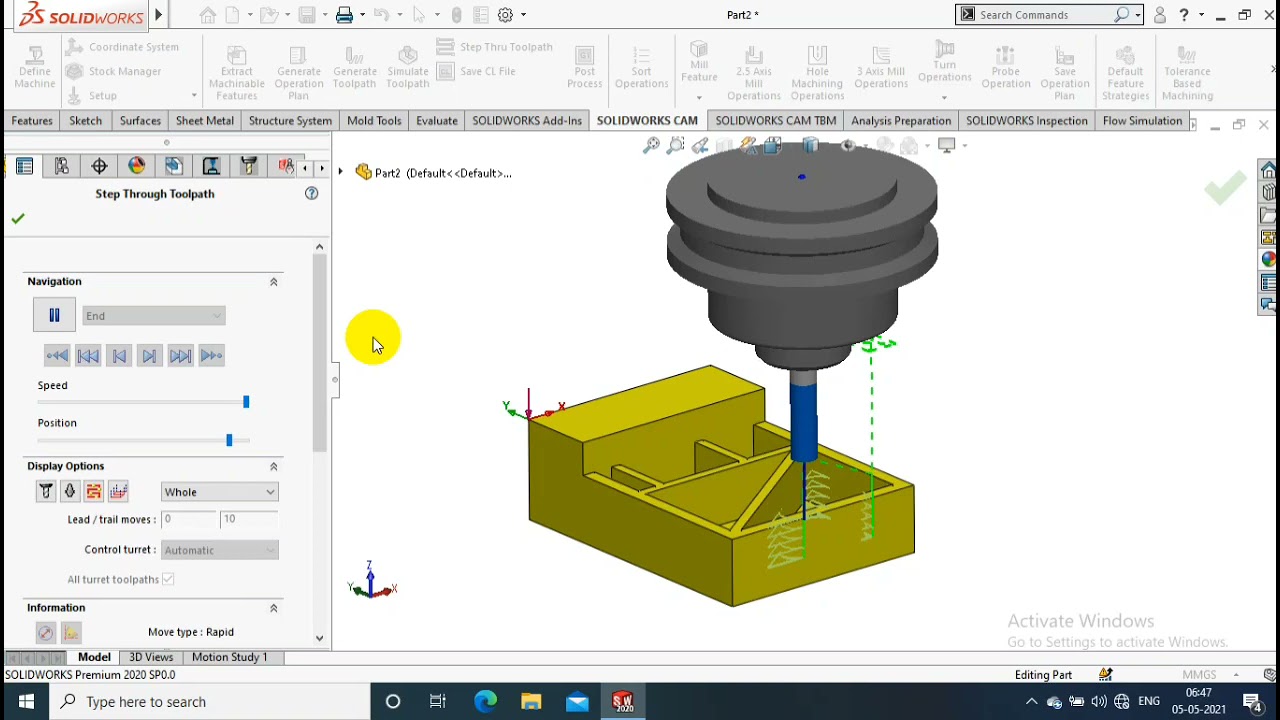Open the CAM tools tree tab
This screenshot has width=1280, height=720.
248,167
